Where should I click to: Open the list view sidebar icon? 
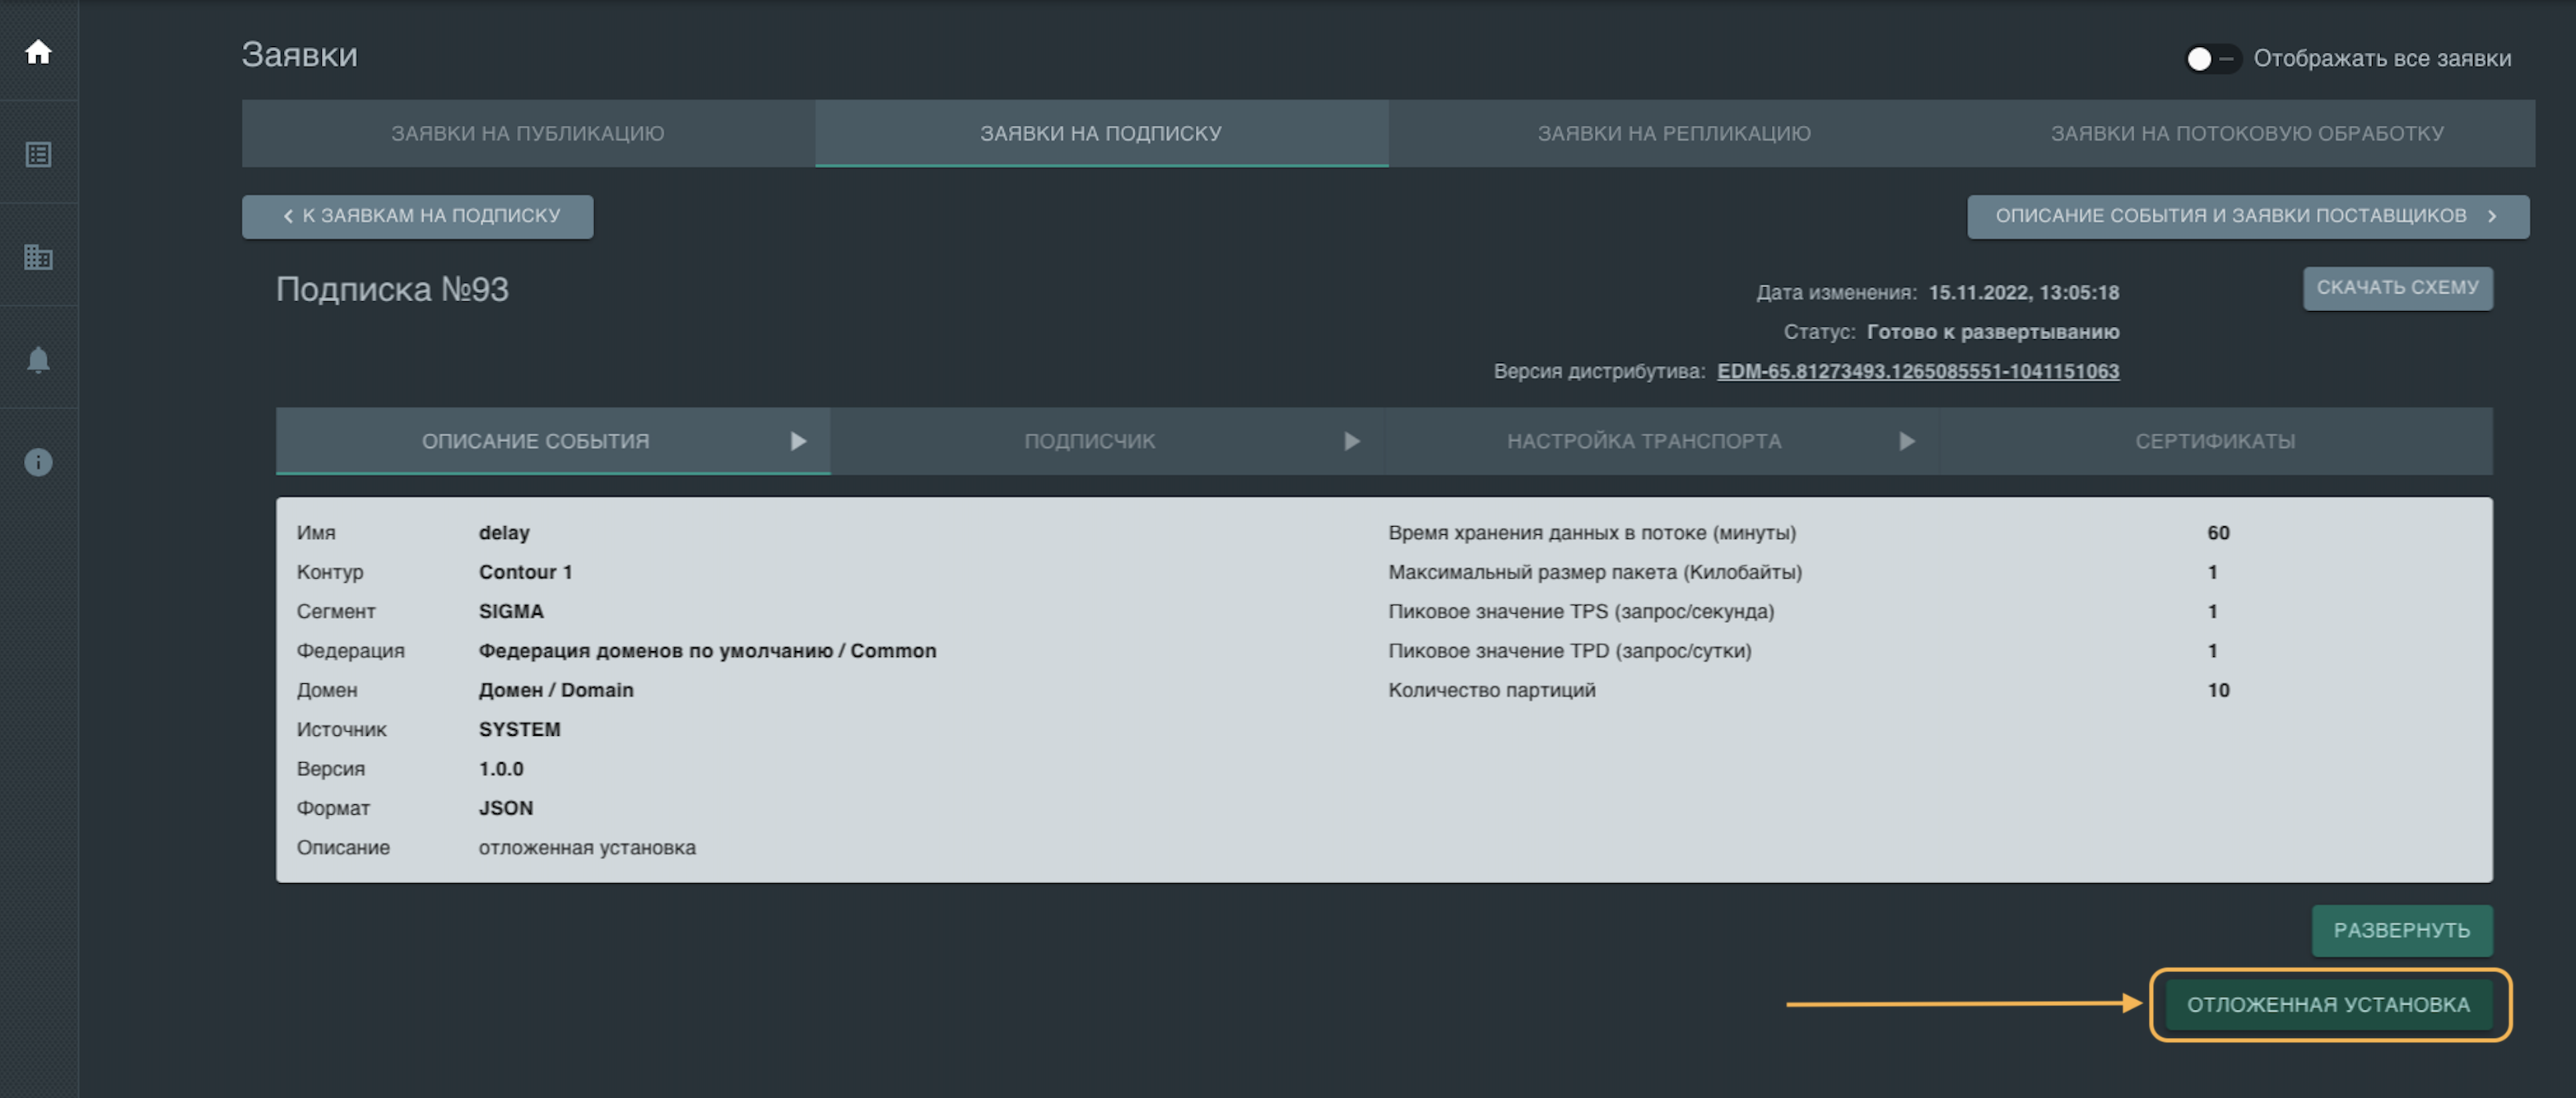click(38, 155)
